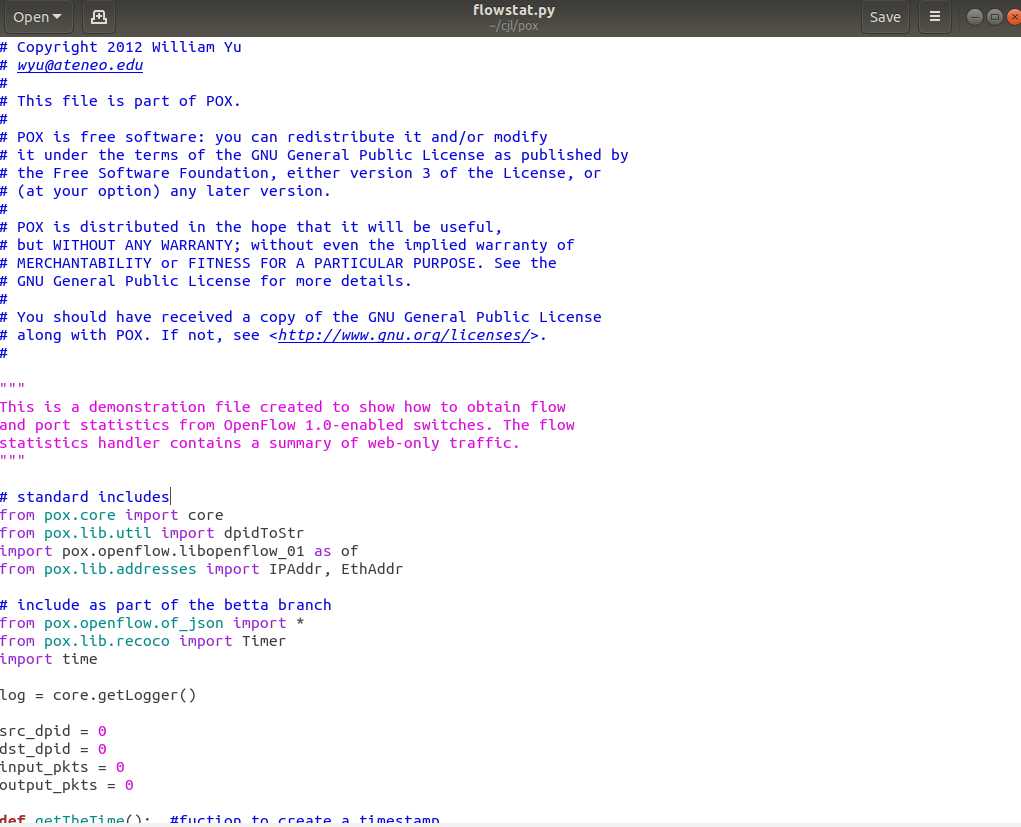Image resolution: width=1021 pixels, height=827 pixels.
Task: Click 'and port statistics from OpenFlow' line
Action: 288,425
